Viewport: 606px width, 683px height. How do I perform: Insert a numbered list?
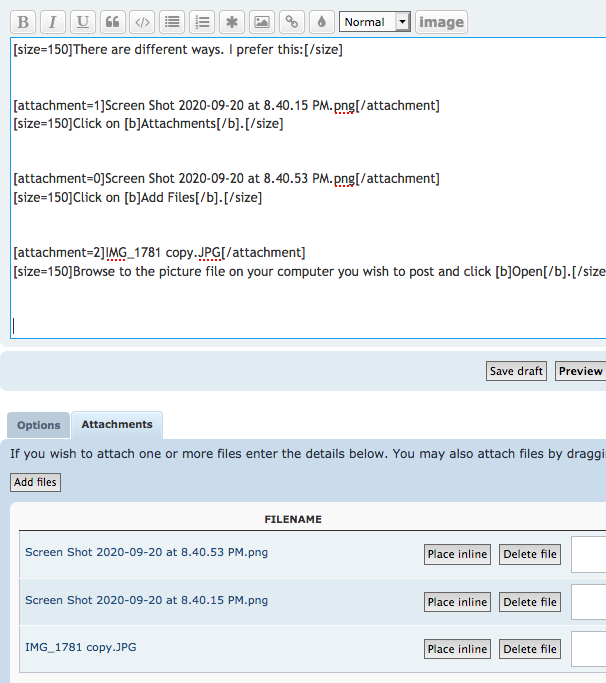[203, 21]
